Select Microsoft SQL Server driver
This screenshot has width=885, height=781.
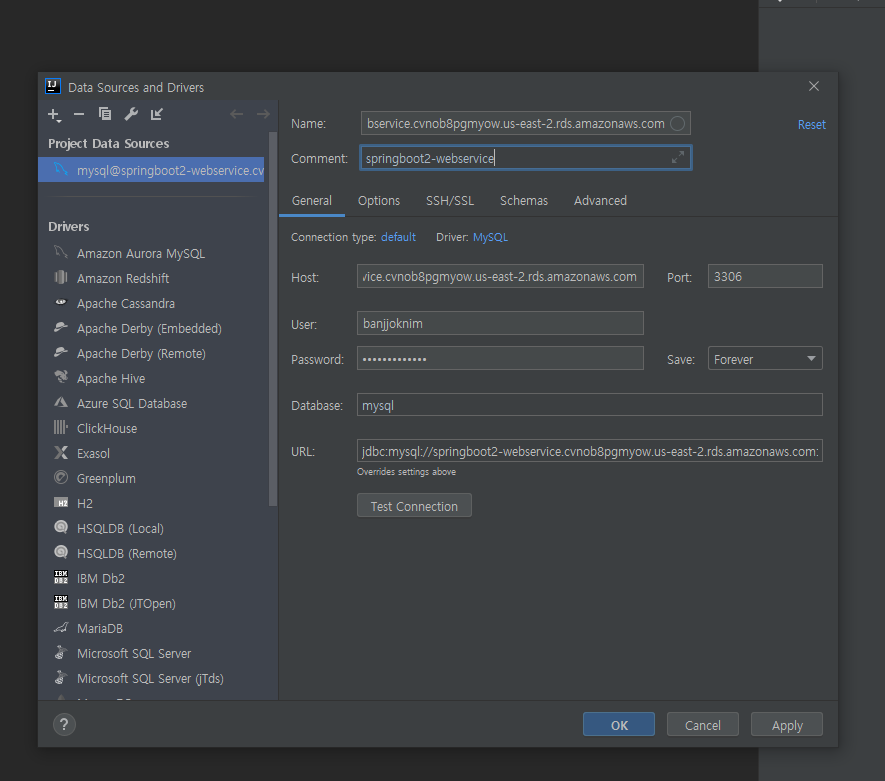pos(134,653)
